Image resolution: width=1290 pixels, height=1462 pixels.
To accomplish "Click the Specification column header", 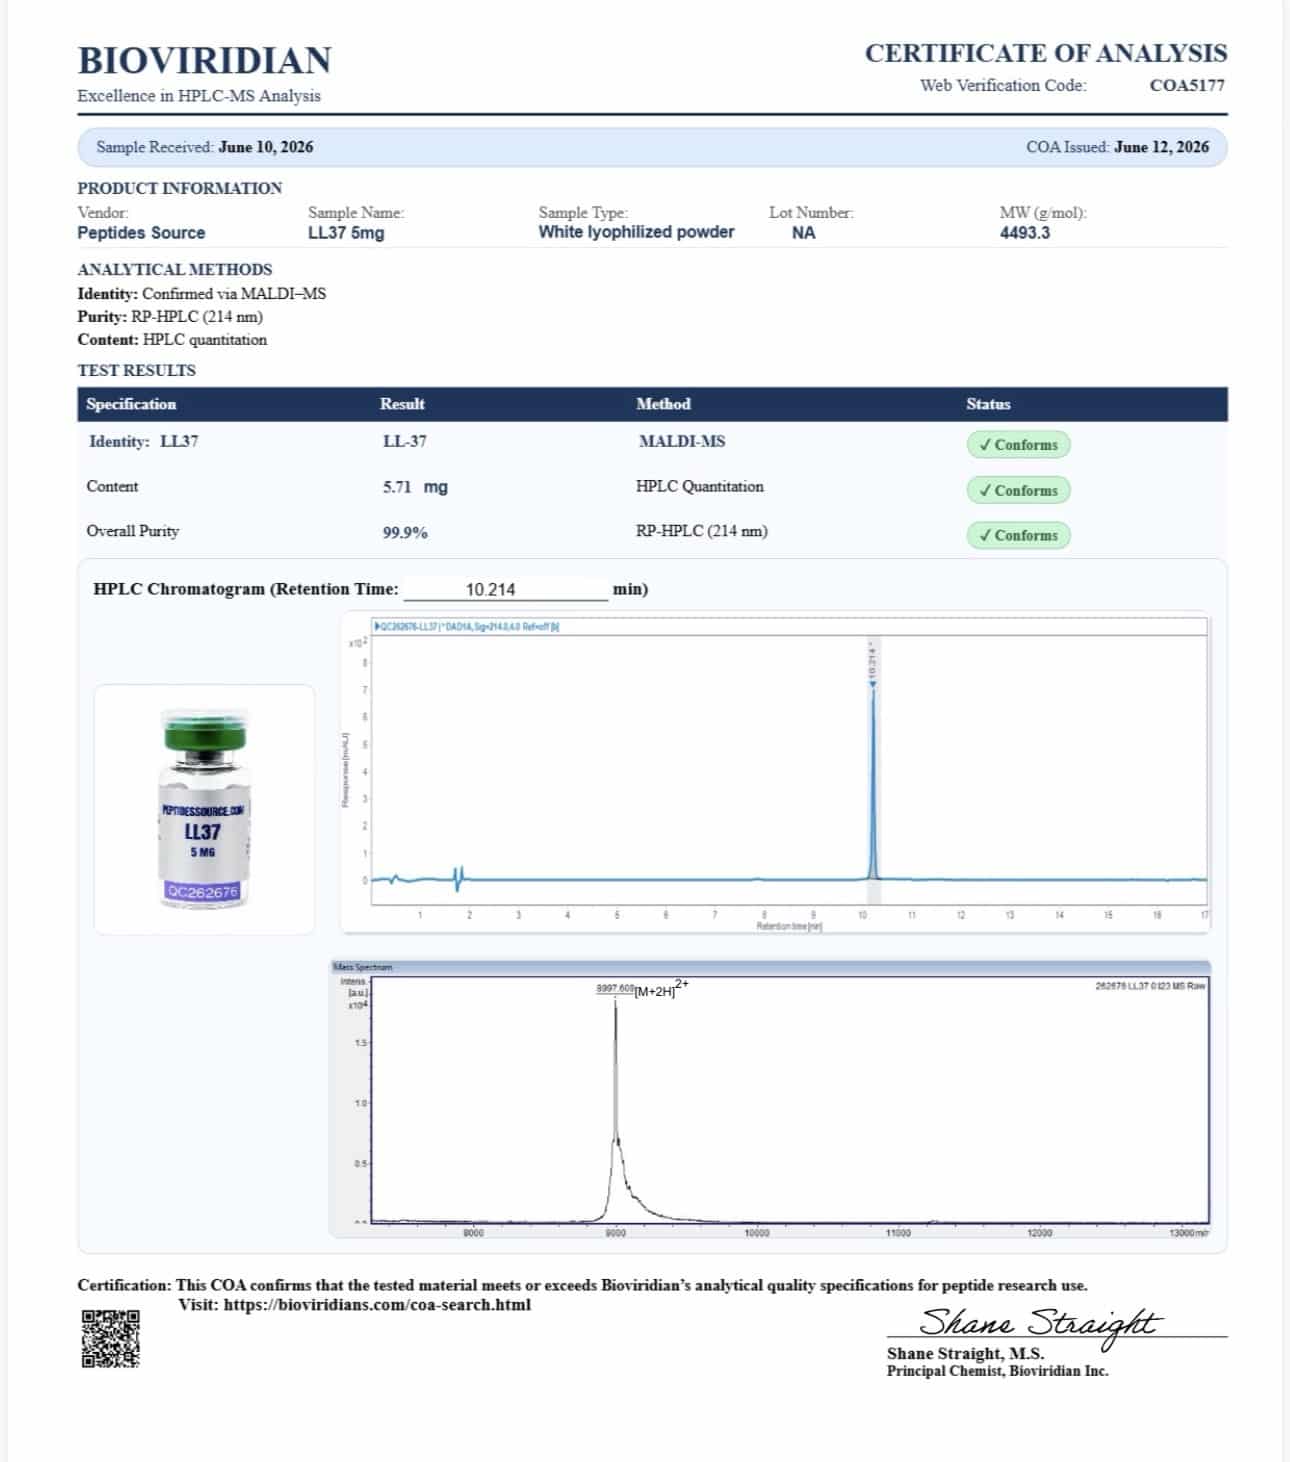I will pos(131,404).
